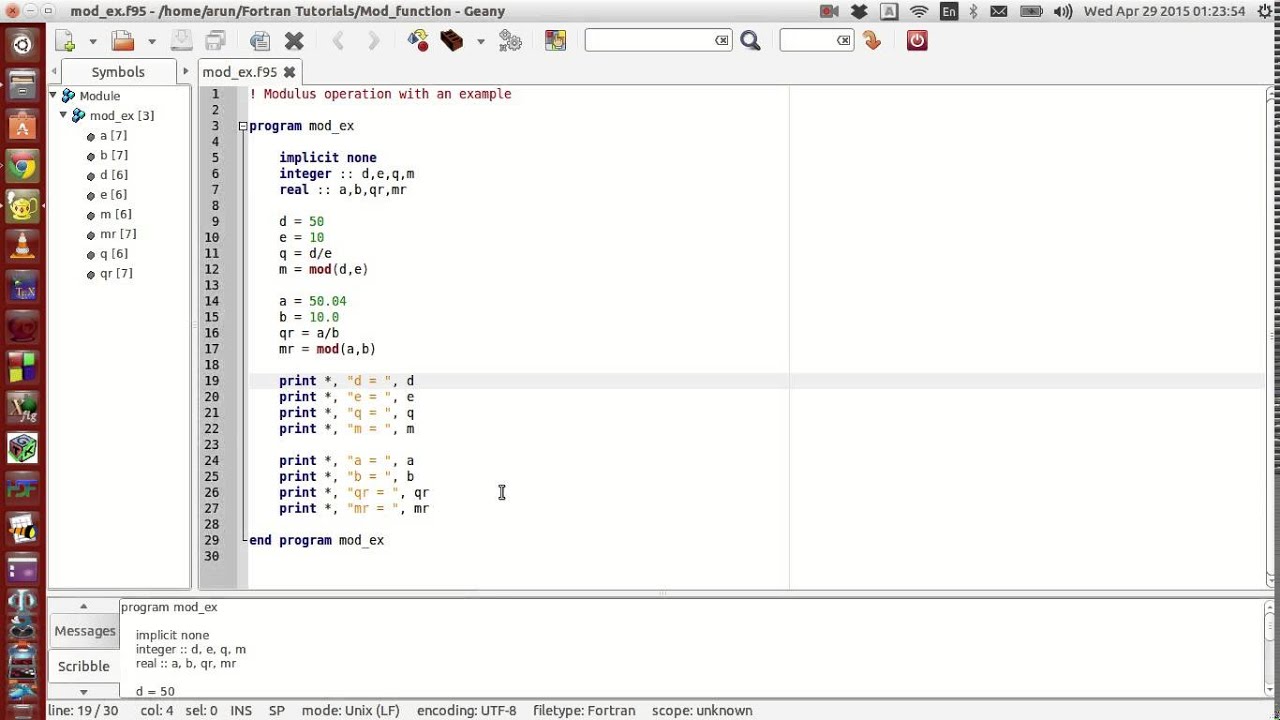Click up arrow above Messages tab

click(x=83, y=606)
